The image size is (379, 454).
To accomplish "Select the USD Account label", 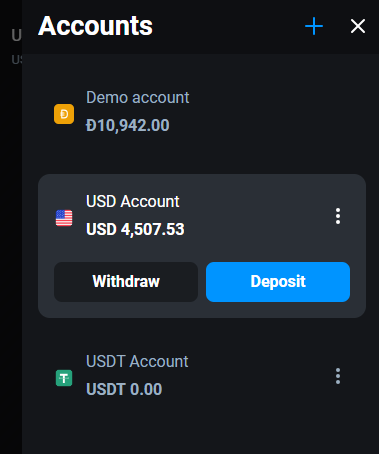I will point(133,202).
